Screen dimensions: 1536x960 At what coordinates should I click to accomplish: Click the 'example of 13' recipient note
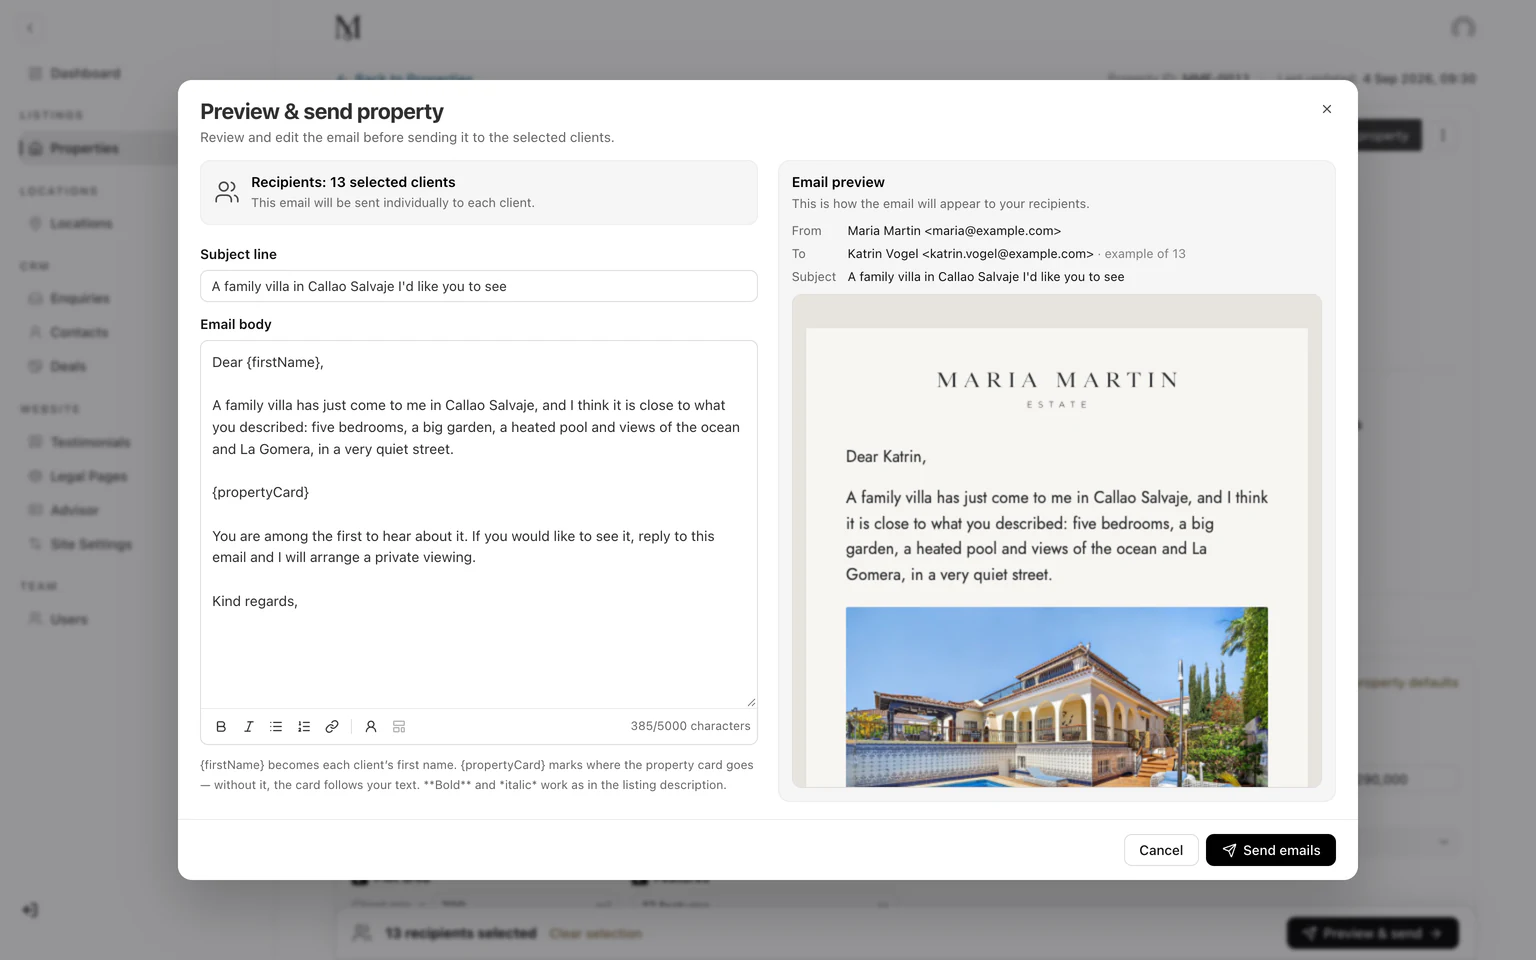pos(1145,254)
